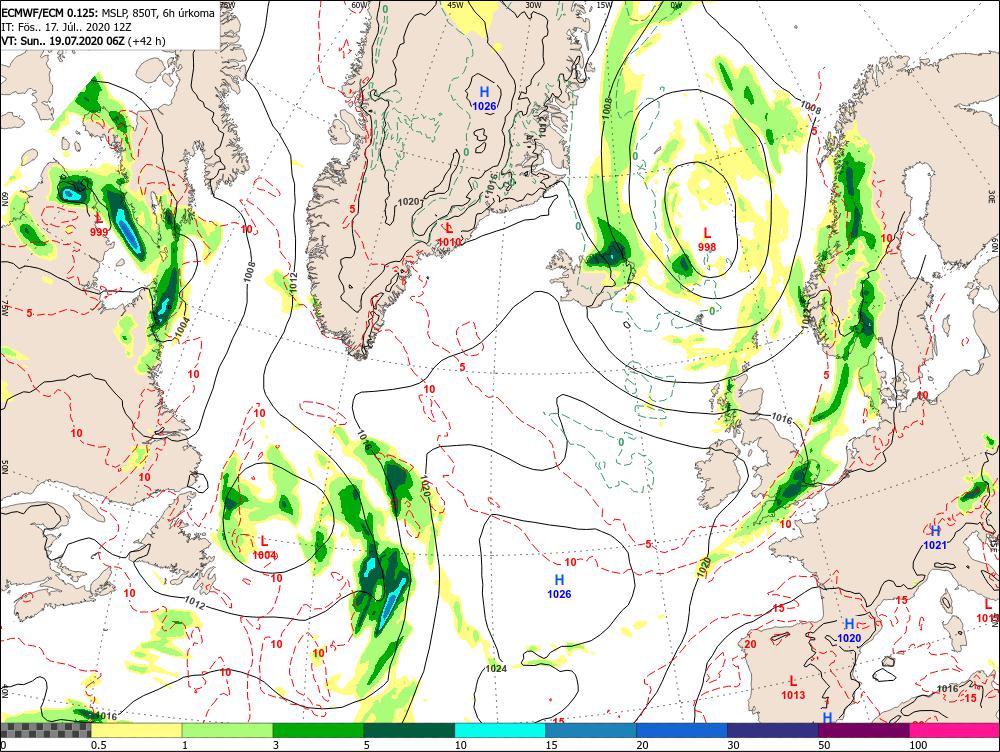Click the initial time line 'IT: Fös.. 17. Júl.. 2020 12Z'
The width and height of the screenshot is (1000, 752).
[x=66, y=27]
